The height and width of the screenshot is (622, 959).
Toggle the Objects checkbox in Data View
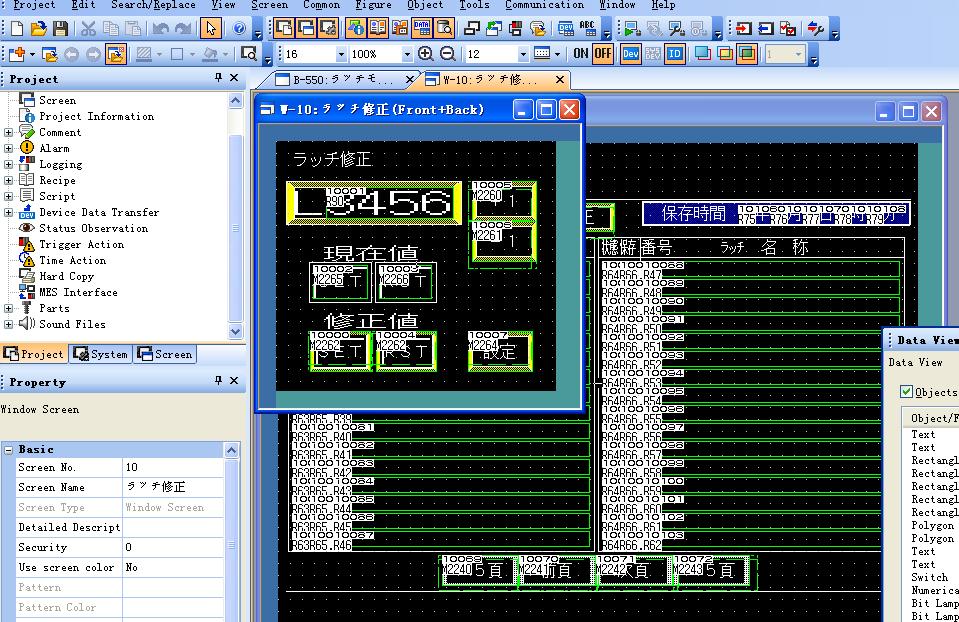click(906, 392)
